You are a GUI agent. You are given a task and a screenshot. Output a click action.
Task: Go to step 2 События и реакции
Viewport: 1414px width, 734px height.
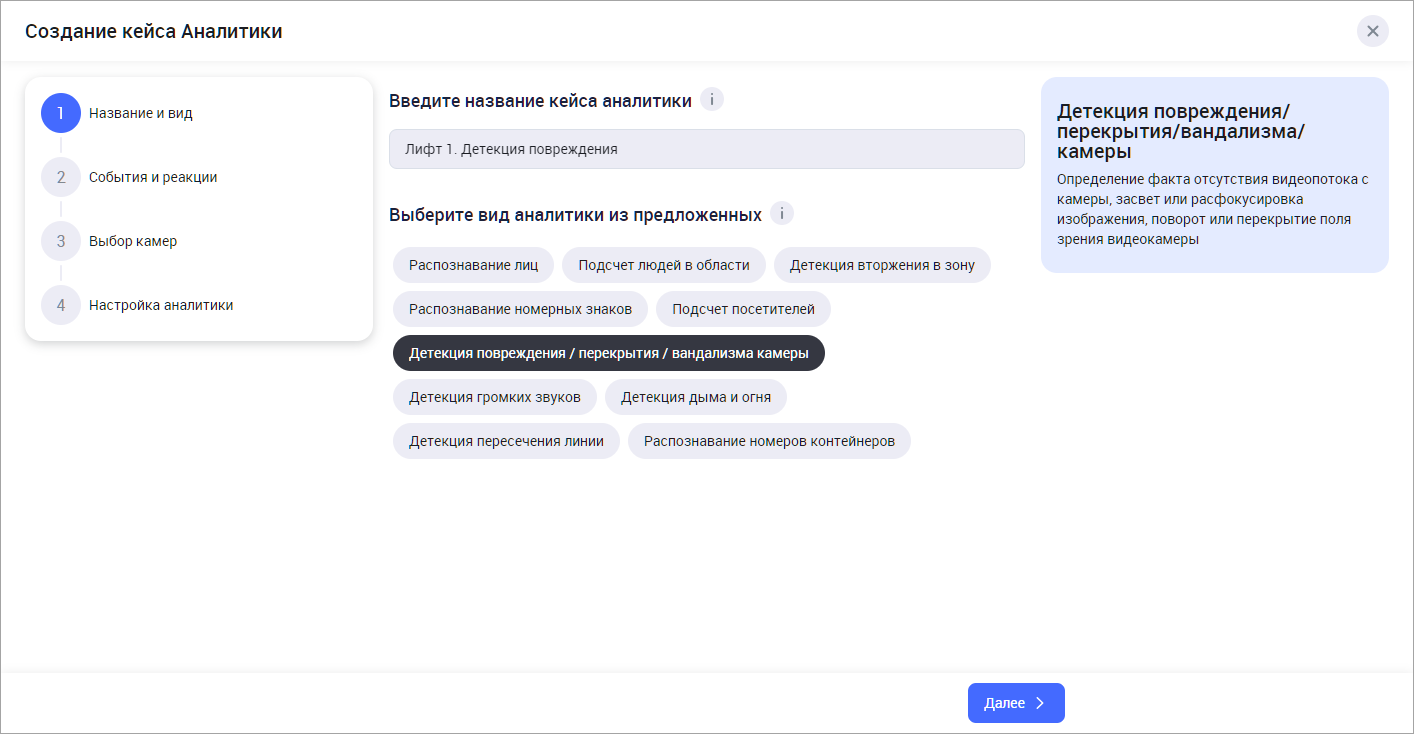tap(152, 177)
